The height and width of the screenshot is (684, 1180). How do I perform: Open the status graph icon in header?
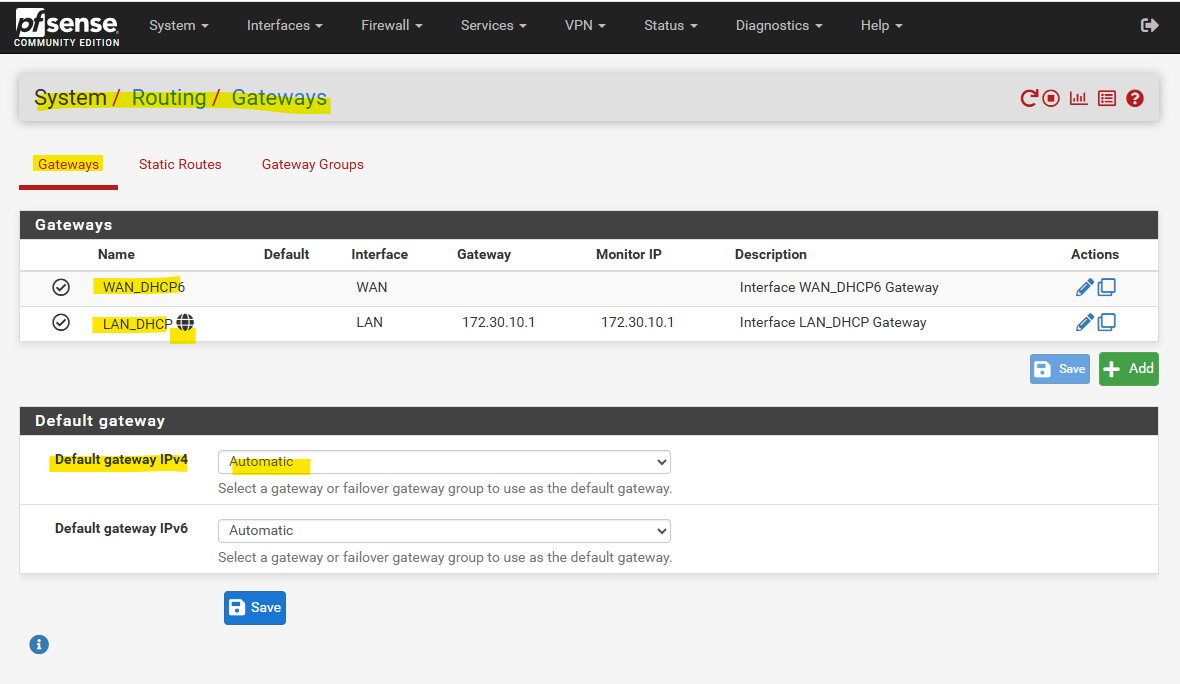point(1078,98)
